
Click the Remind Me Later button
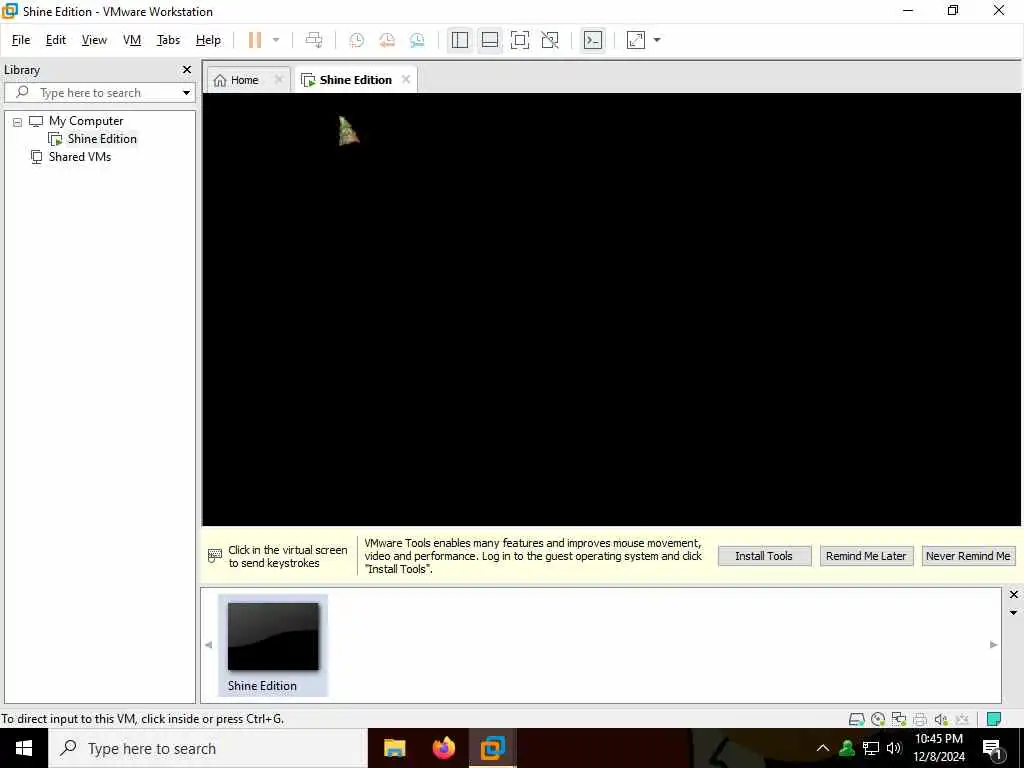(x=866, y=556)
